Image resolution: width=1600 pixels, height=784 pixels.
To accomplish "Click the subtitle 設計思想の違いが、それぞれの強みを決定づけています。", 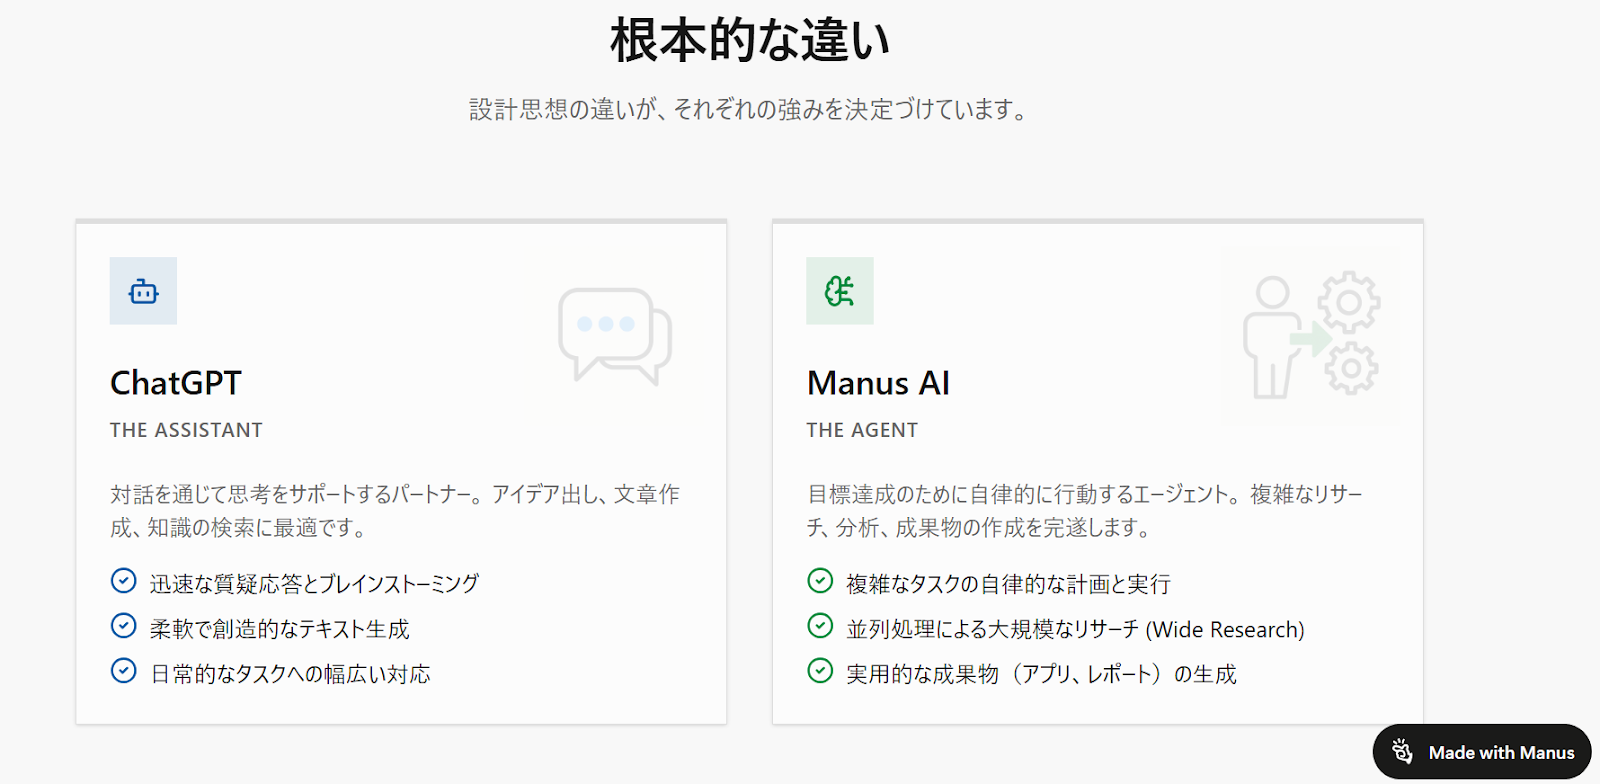I will click(x=750, y=109).
